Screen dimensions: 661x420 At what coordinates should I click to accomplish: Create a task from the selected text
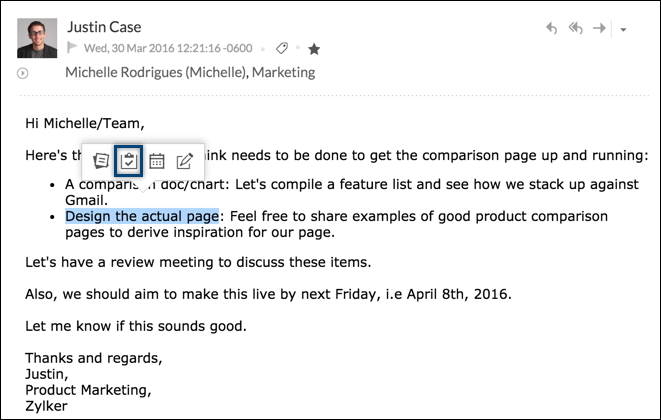(128, 161)
